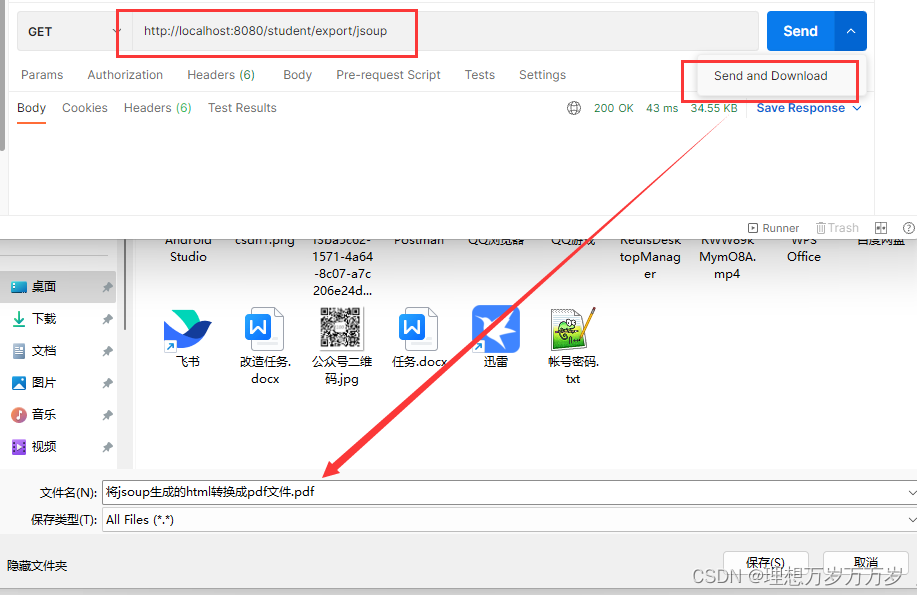Open the Send button dropdown arrow
Image resolution: width=917 pixels, height=595 pixels.
[851, 31]
